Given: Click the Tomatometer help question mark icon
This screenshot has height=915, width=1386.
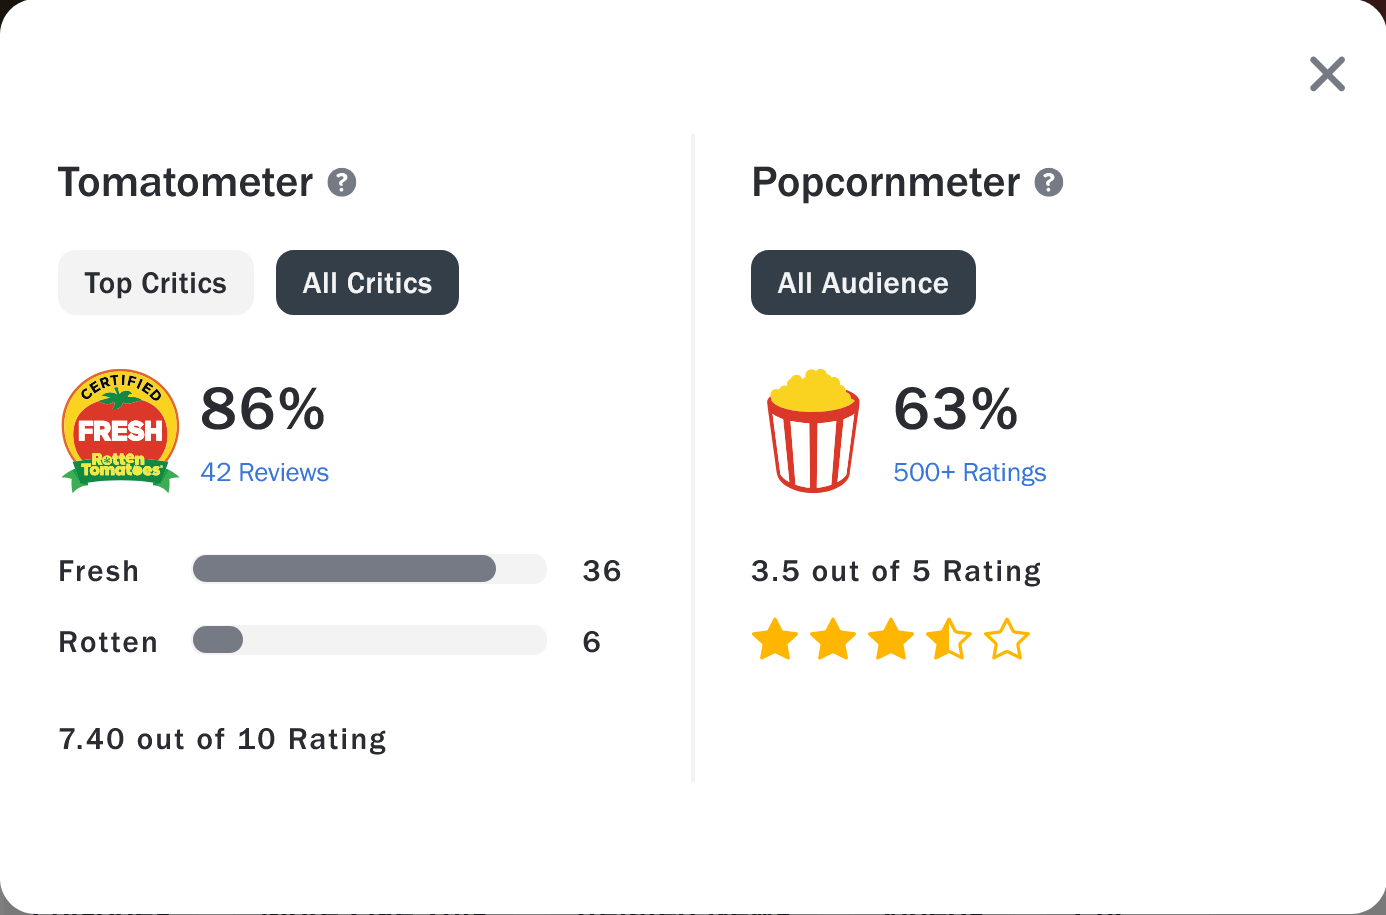Looking at the screenshot, I should click(342, 183).
